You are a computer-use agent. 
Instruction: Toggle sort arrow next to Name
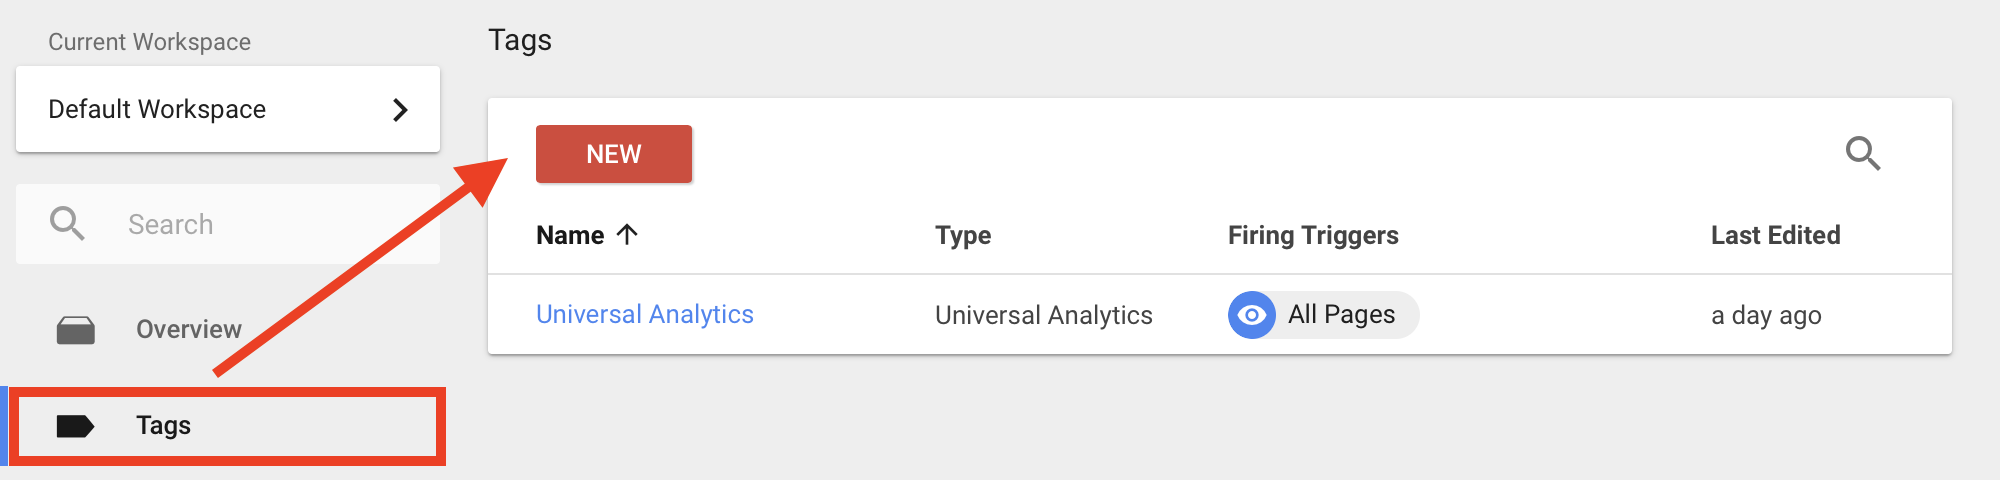[627, 235]
